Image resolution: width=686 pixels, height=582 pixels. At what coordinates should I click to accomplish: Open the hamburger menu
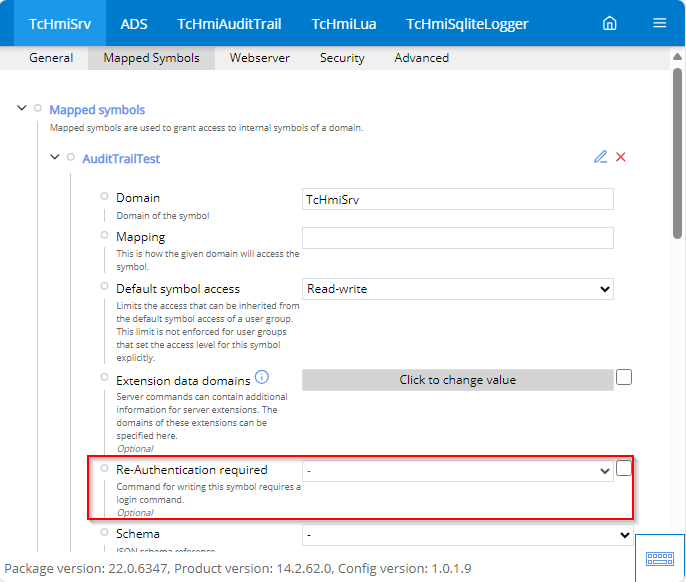[x=659, y=23]
